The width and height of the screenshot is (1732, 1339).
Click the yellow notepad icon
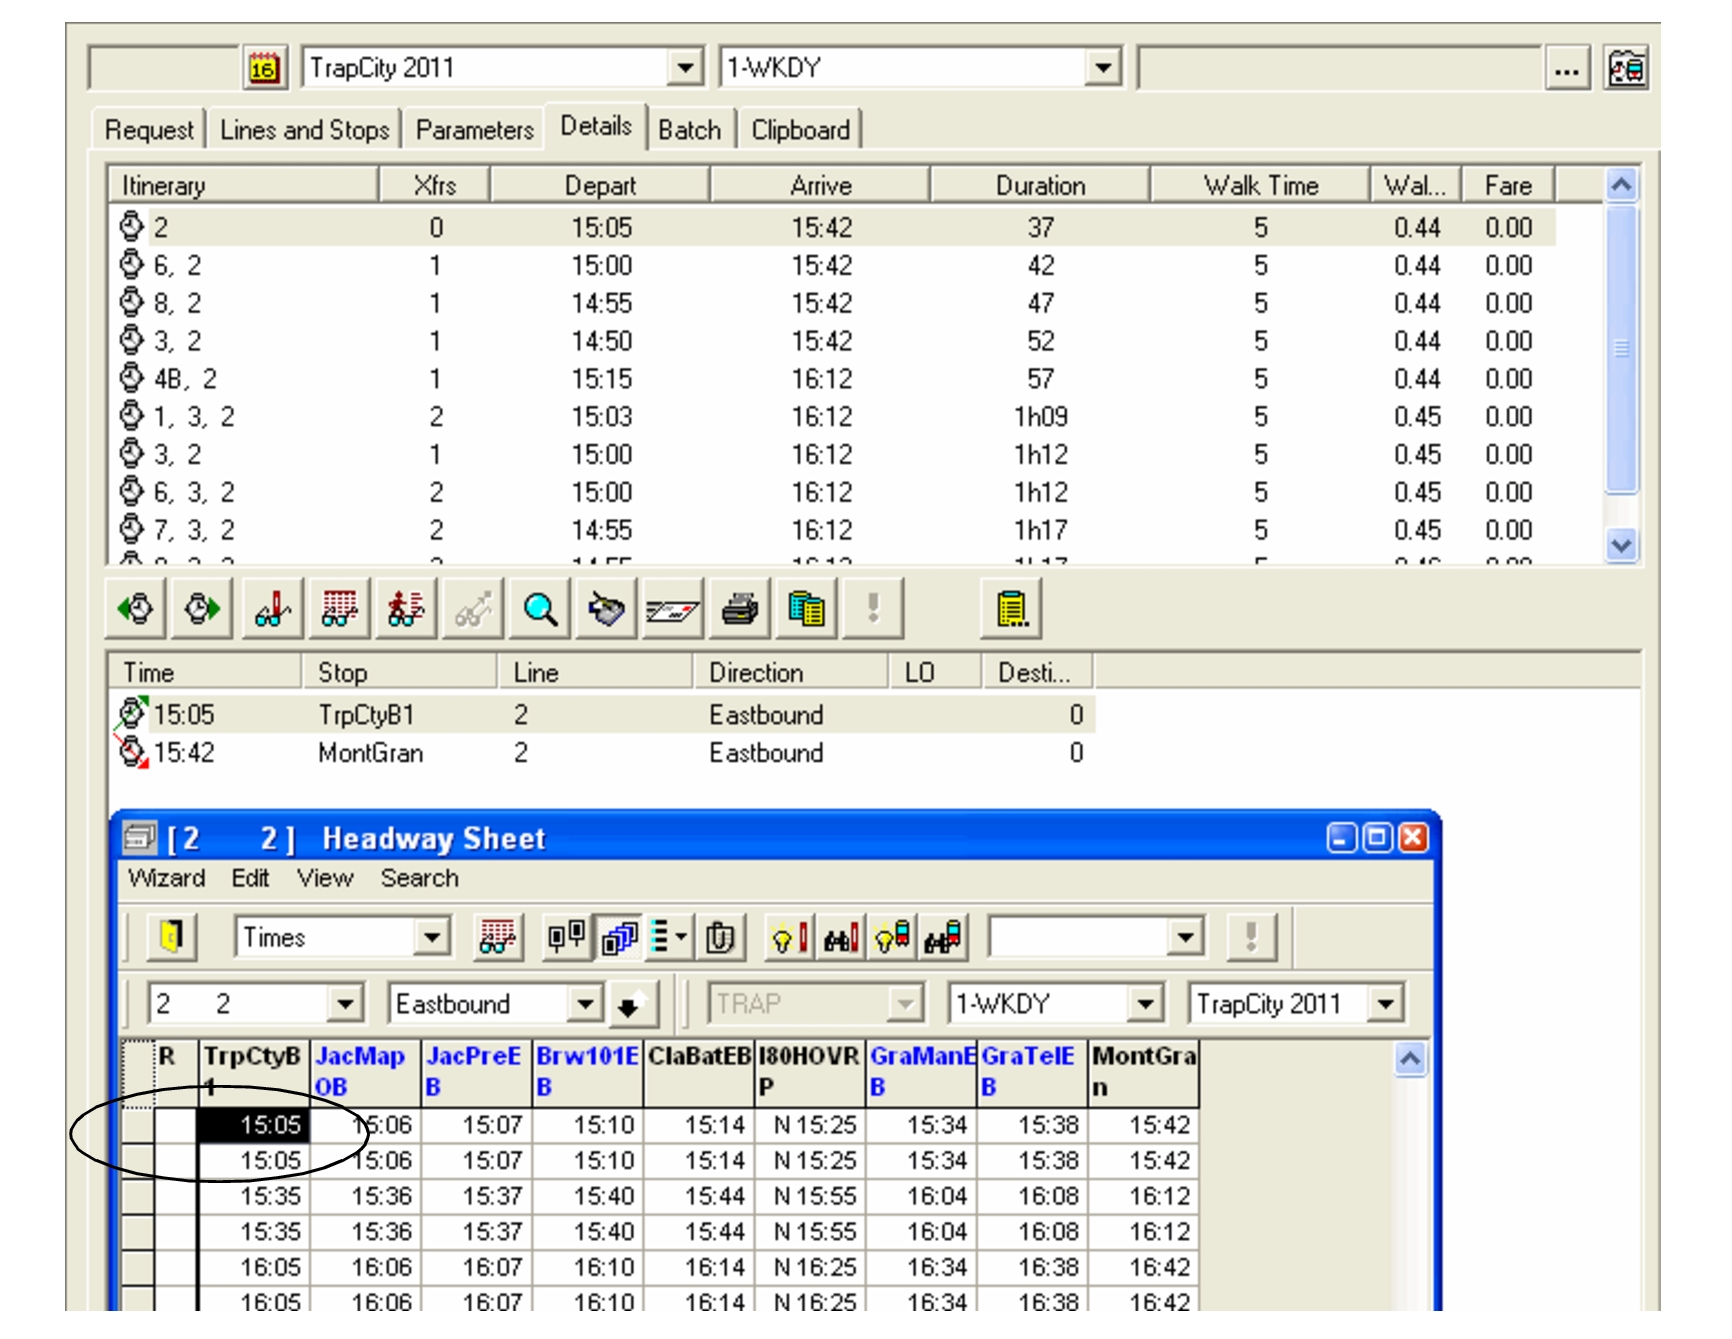point(1012,608)
